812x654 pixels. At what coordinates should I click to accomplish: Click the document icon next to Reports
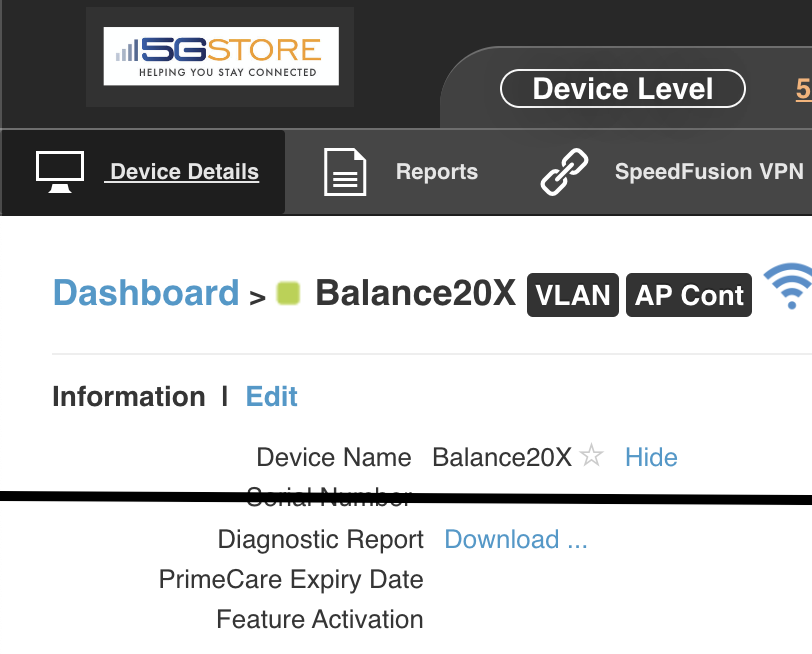click(x=345, y=172)
